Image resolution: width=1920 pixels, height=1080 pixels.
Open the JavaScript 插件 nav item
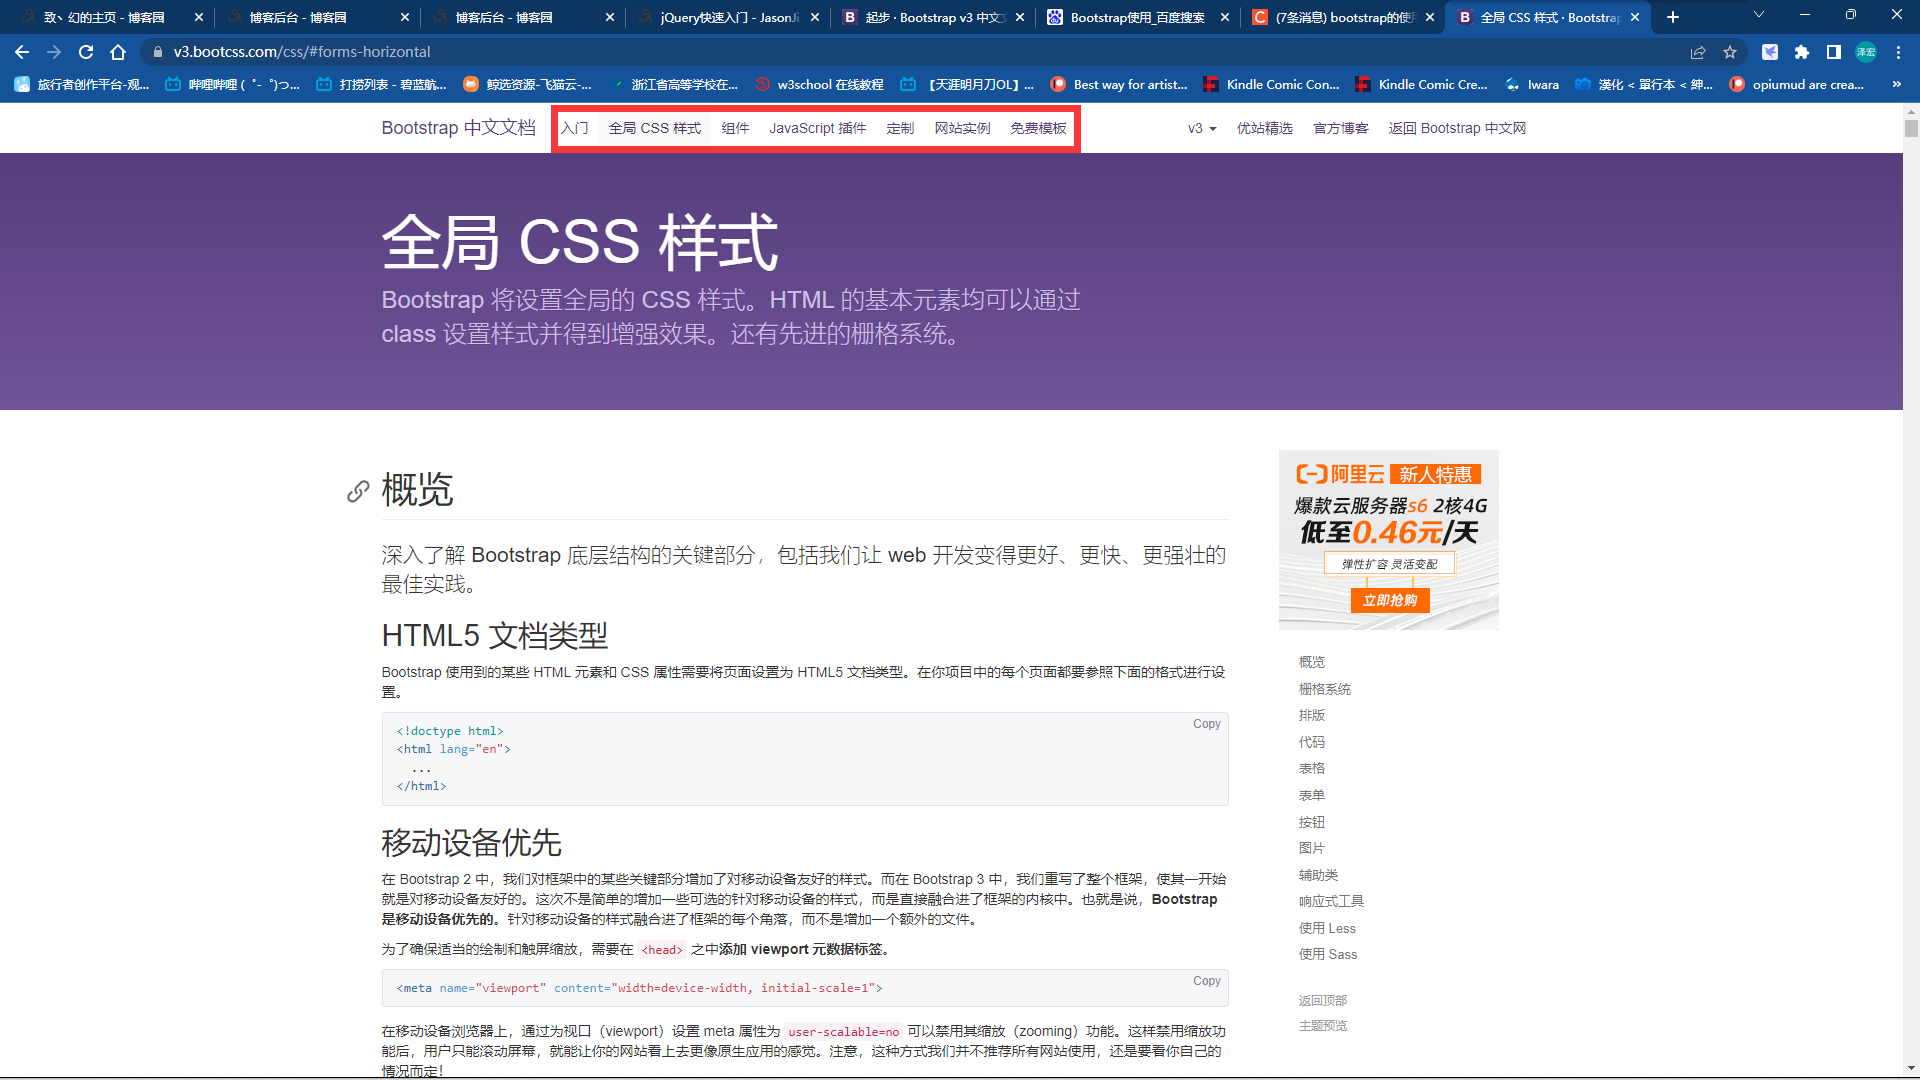[x=817, y=128]
